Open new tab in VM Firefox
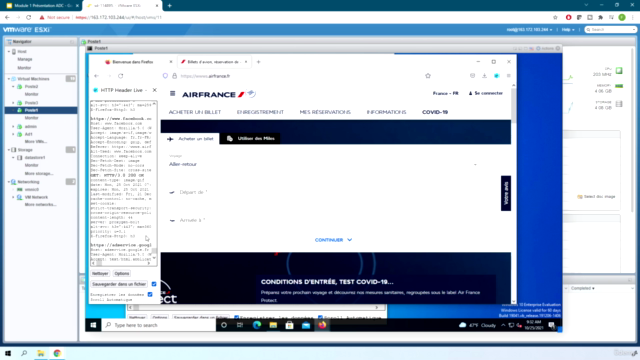Image resolution: width=640 pixels, height=360 pixels. 258,62
